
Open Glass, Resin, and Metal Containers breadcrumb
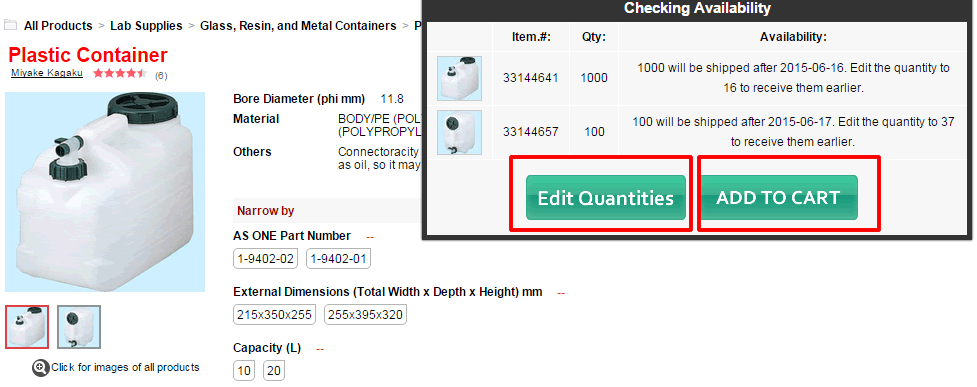pos(298,26)
